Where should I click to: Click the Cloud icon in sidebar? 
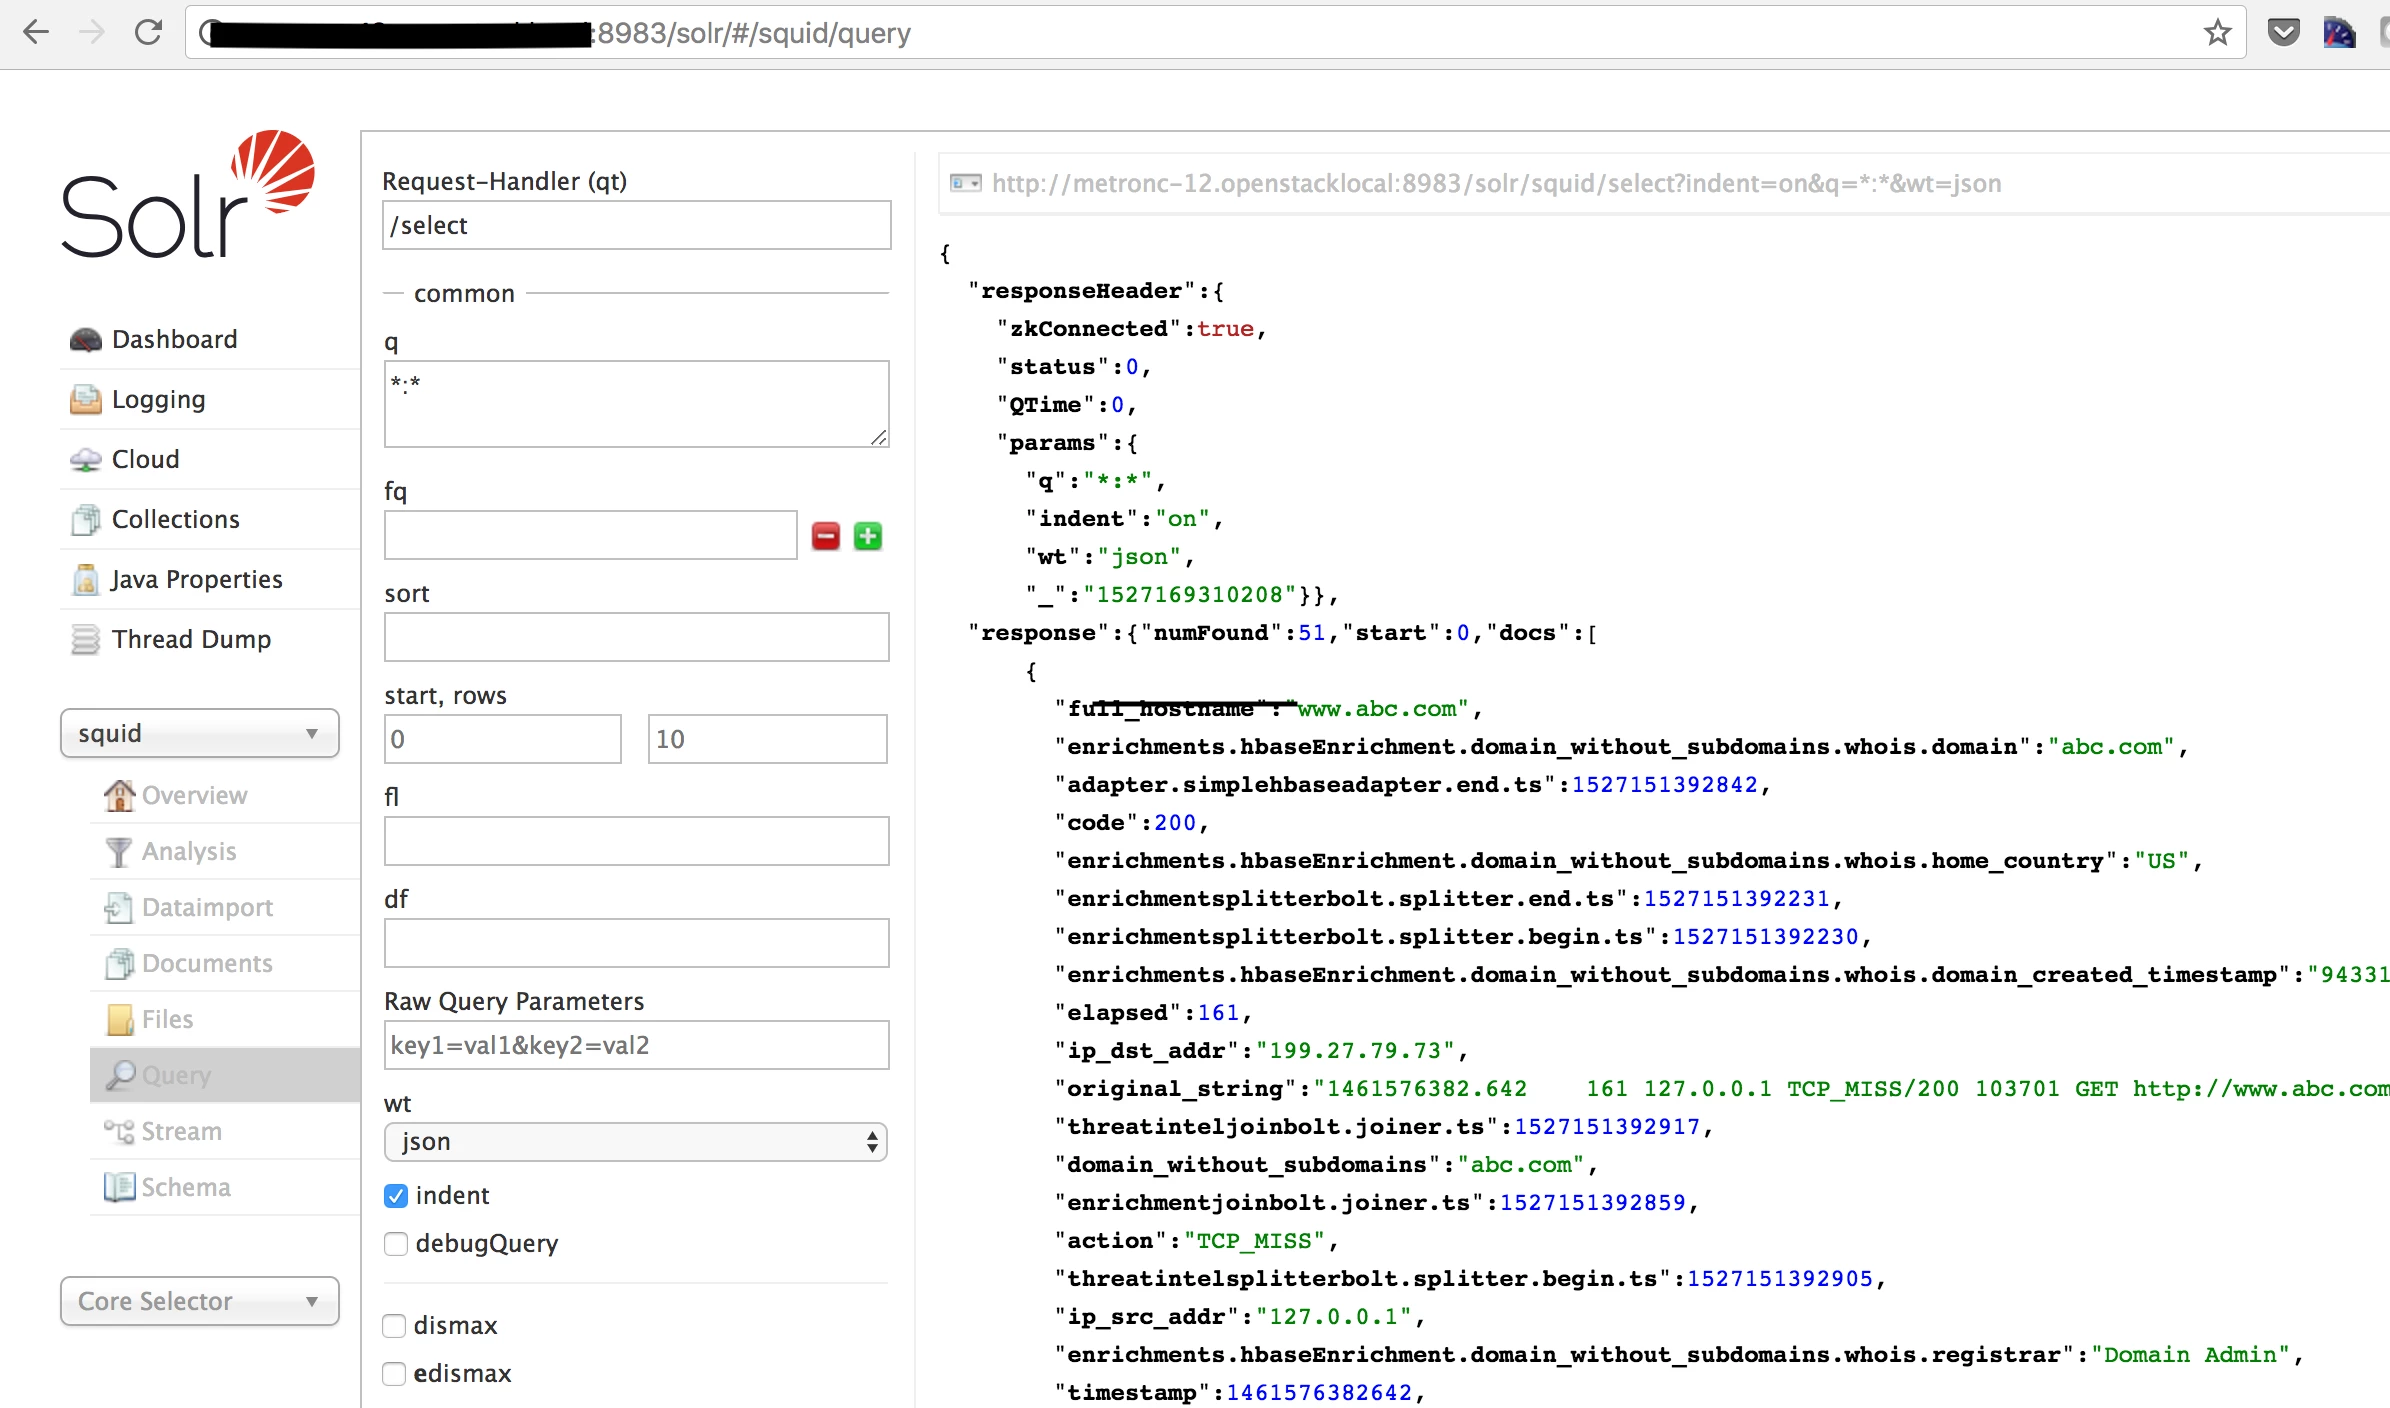point(85,460)
